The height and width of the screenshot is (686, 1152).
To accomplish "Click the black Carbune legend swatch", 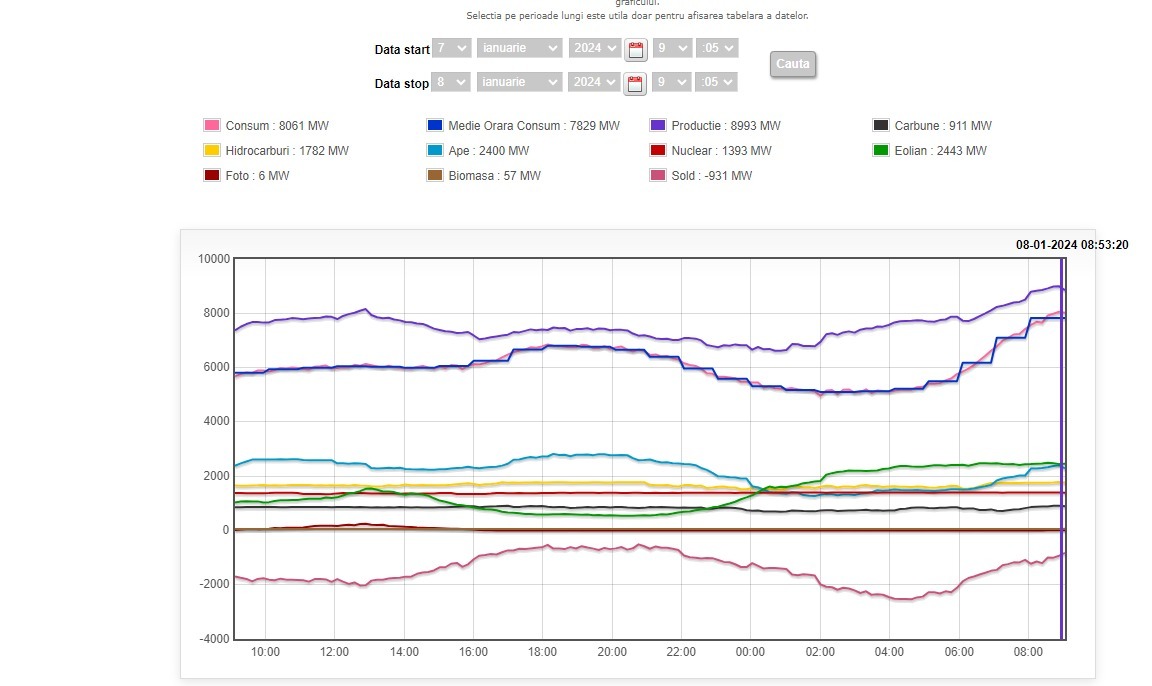I will click(x=881, y=126).
